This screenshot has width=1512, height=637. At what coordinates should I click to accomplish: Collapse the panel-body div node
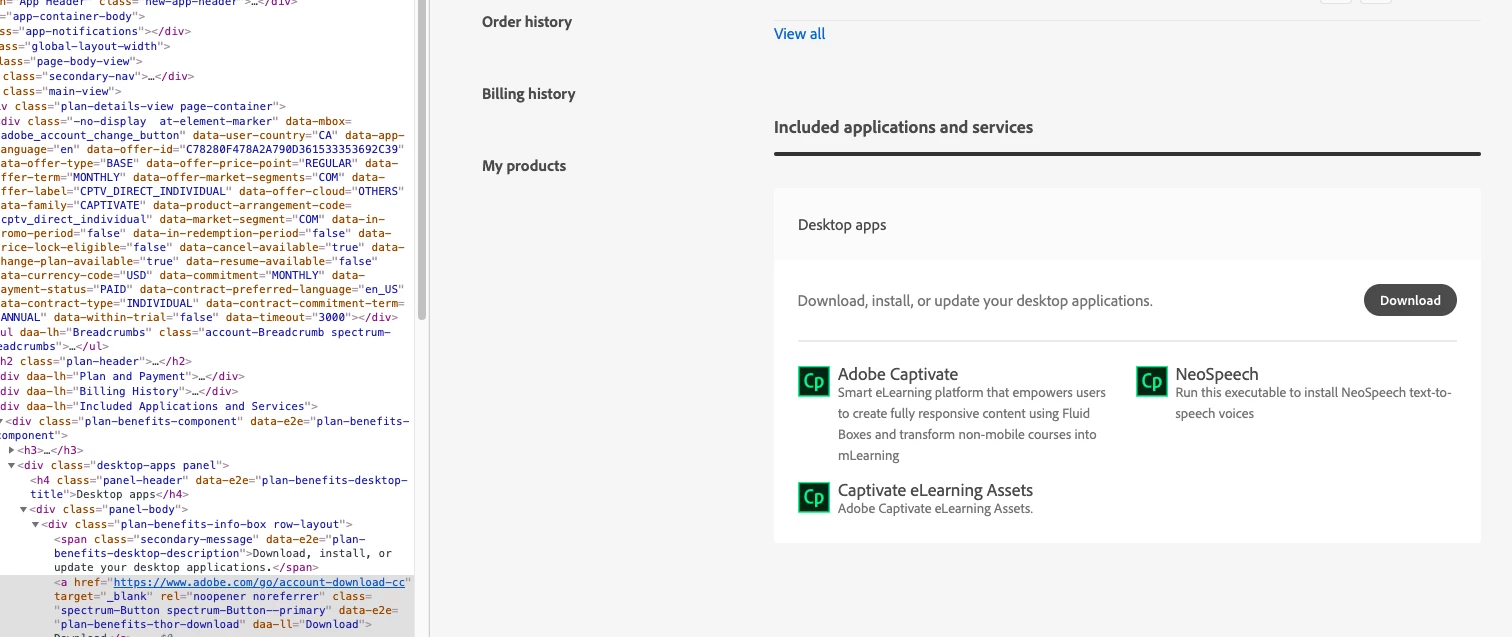(23, 510)
